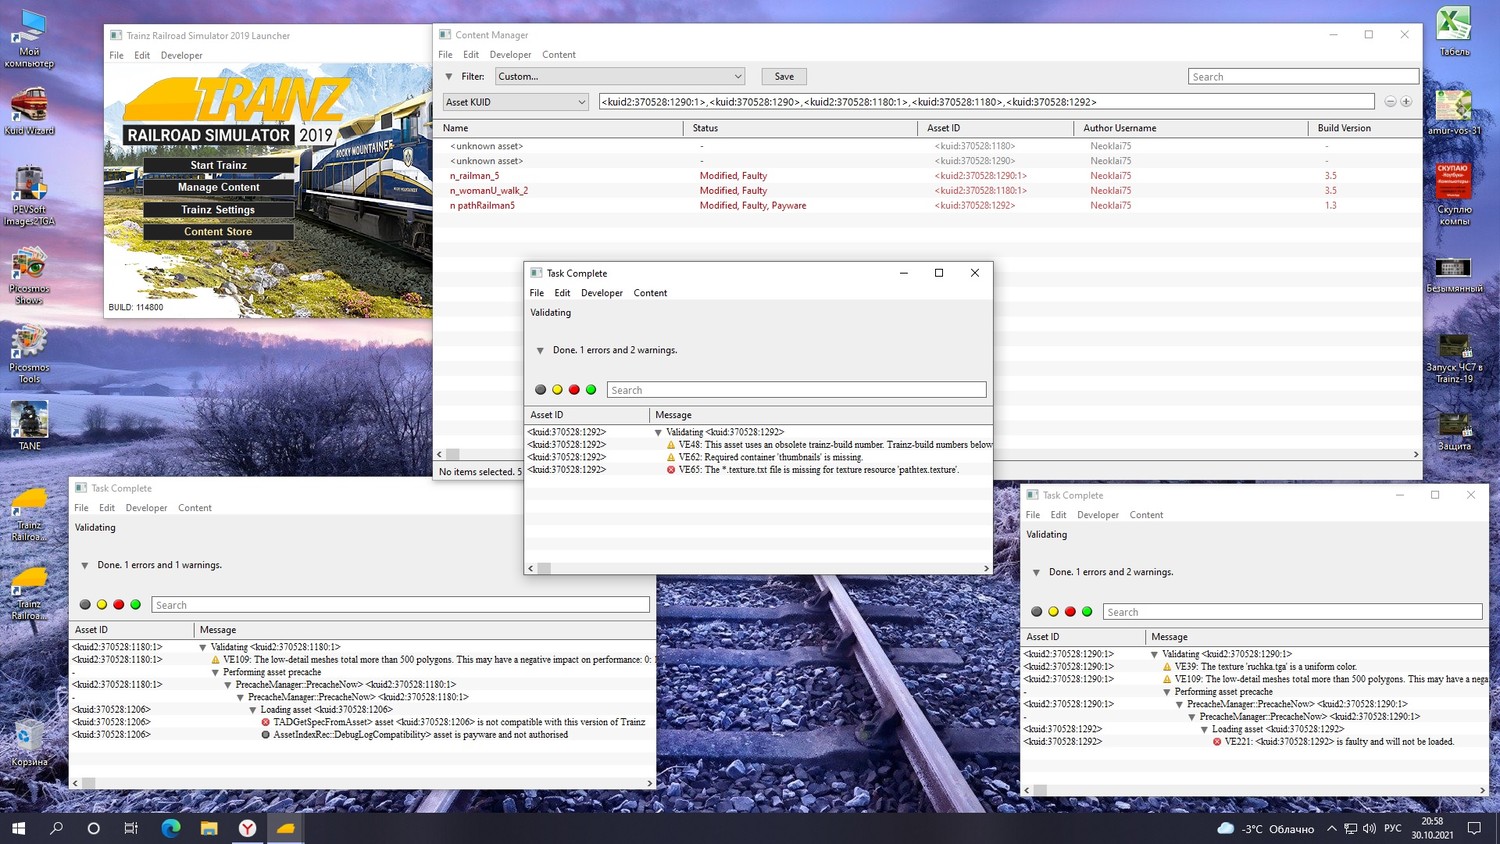Screen dimensions: 1500x844
Task: Open the Picosmos Shows desktop icon
Action: pyautogui.click(x=29, y=274)
